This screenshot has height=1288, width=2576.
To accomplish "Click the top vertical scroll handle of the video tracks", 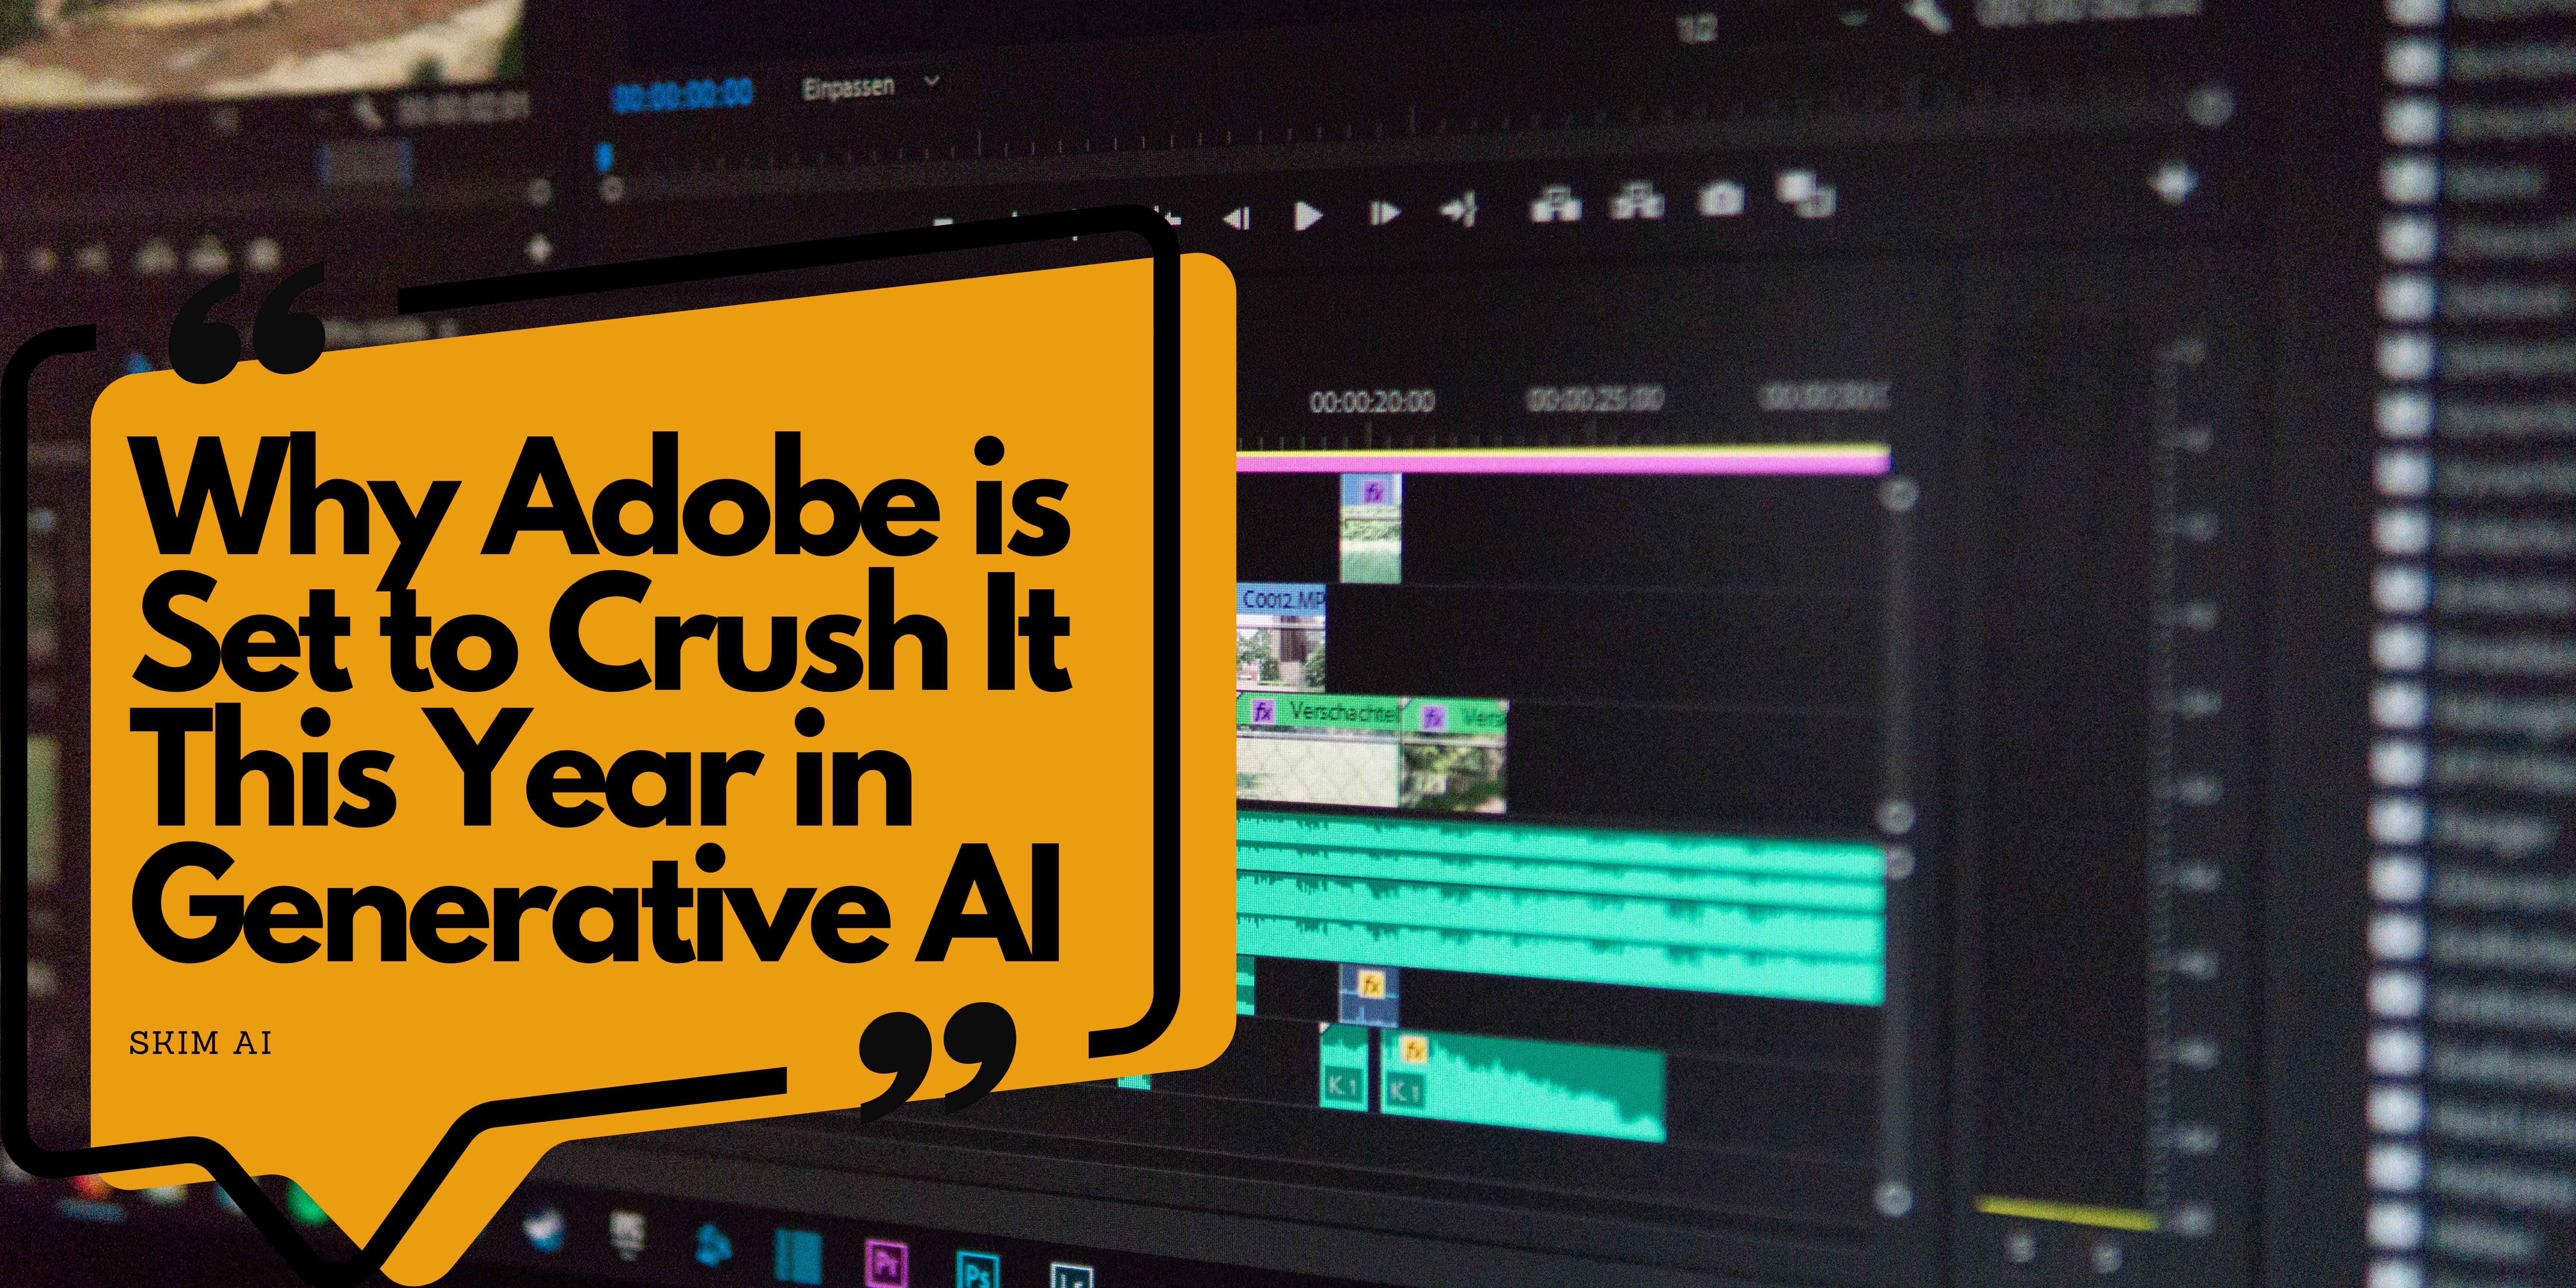I will click(1899, 494).
